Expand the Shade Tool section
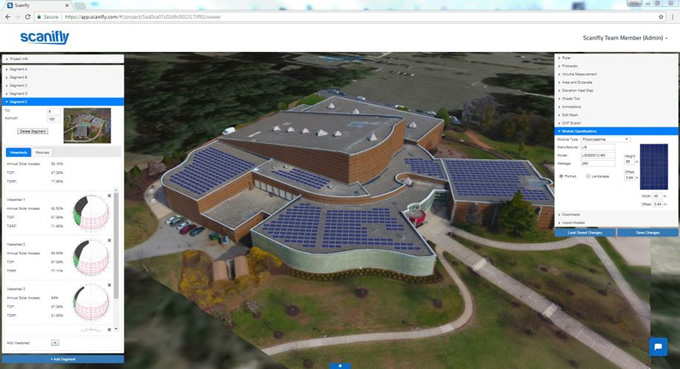Screen dimensions: 680x369 (x=616, y=98)
